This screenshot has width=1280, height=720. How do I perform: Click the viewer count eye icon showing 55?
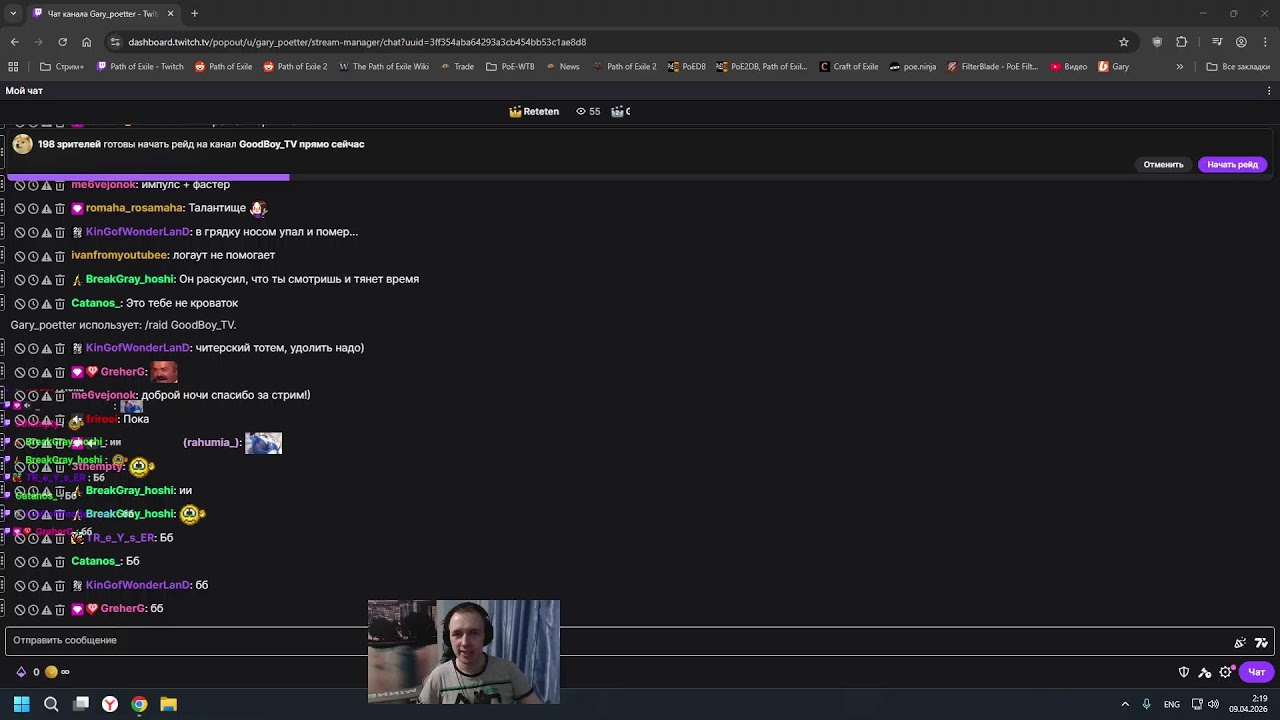(581, 112)
